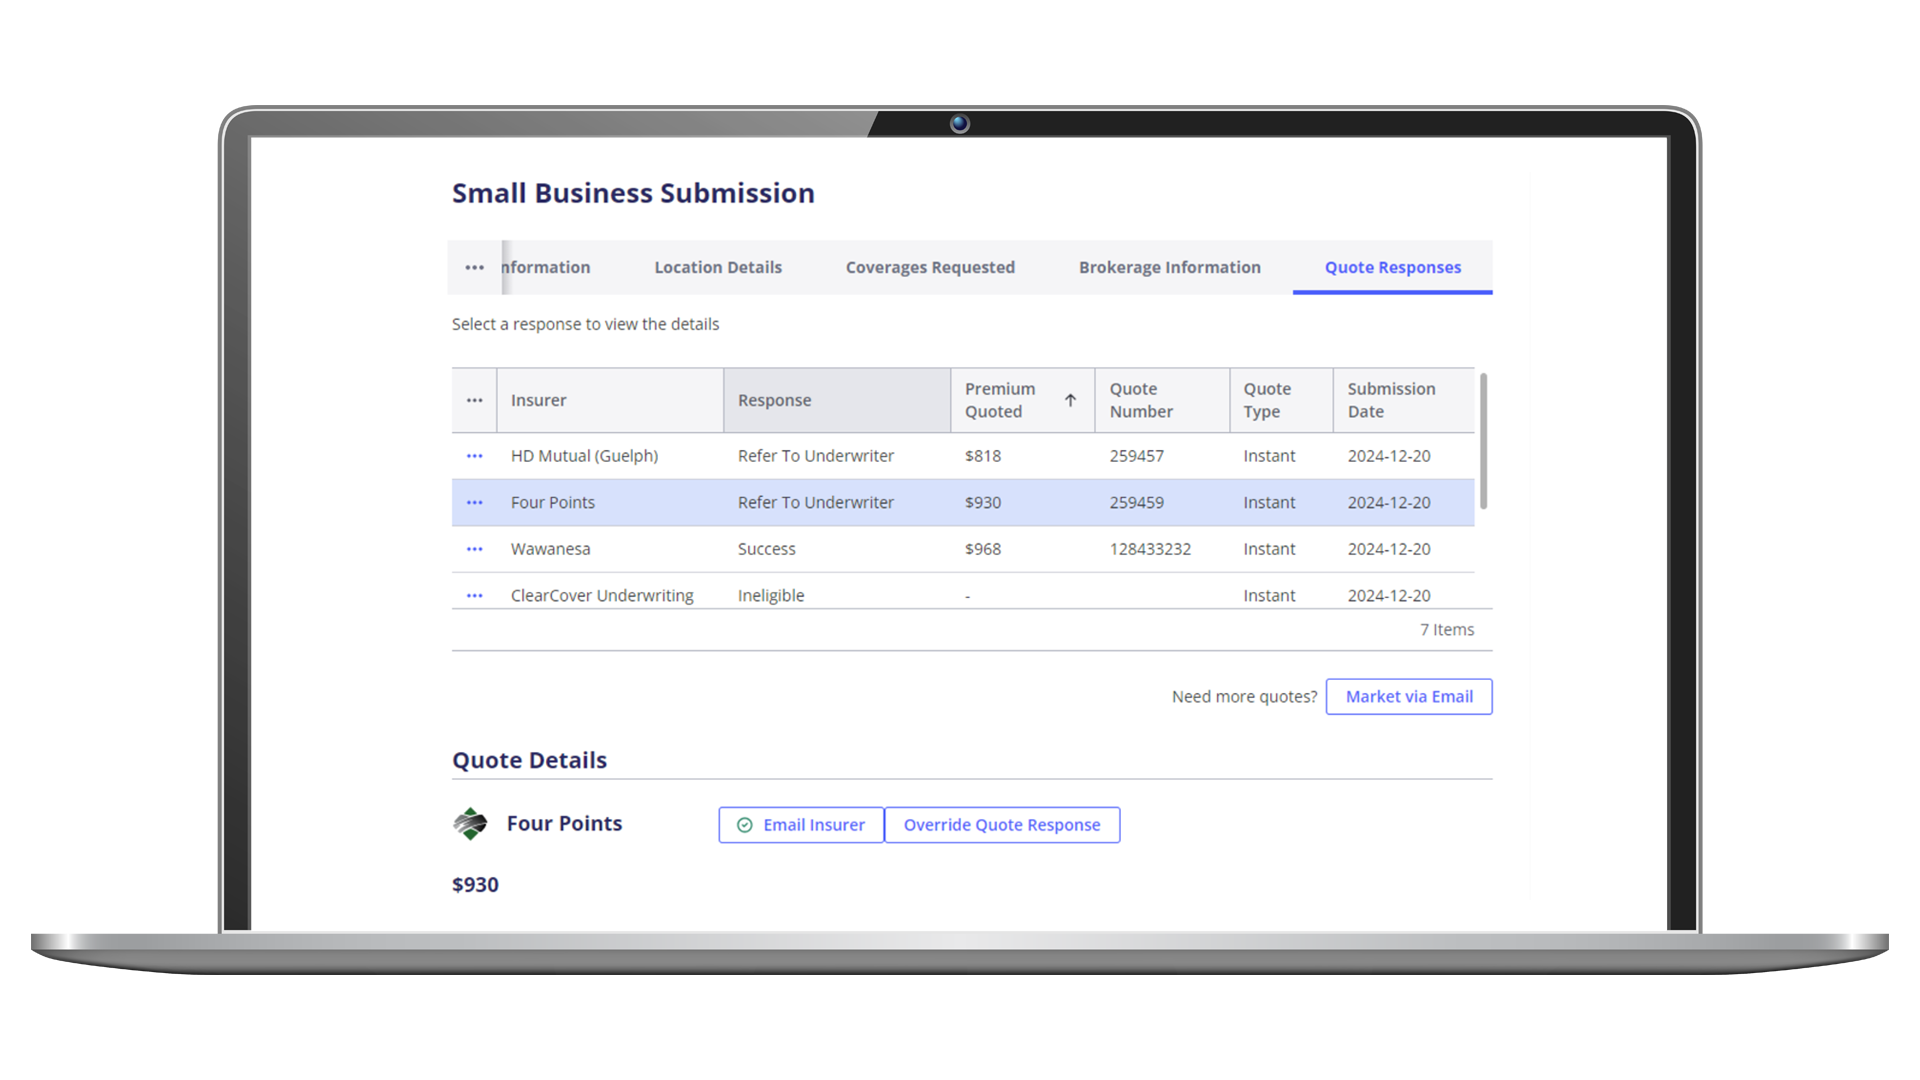The height and width of the screenshot is (1080, 1920).
Task: Click the $818 premium value
Action: point(983,456)
